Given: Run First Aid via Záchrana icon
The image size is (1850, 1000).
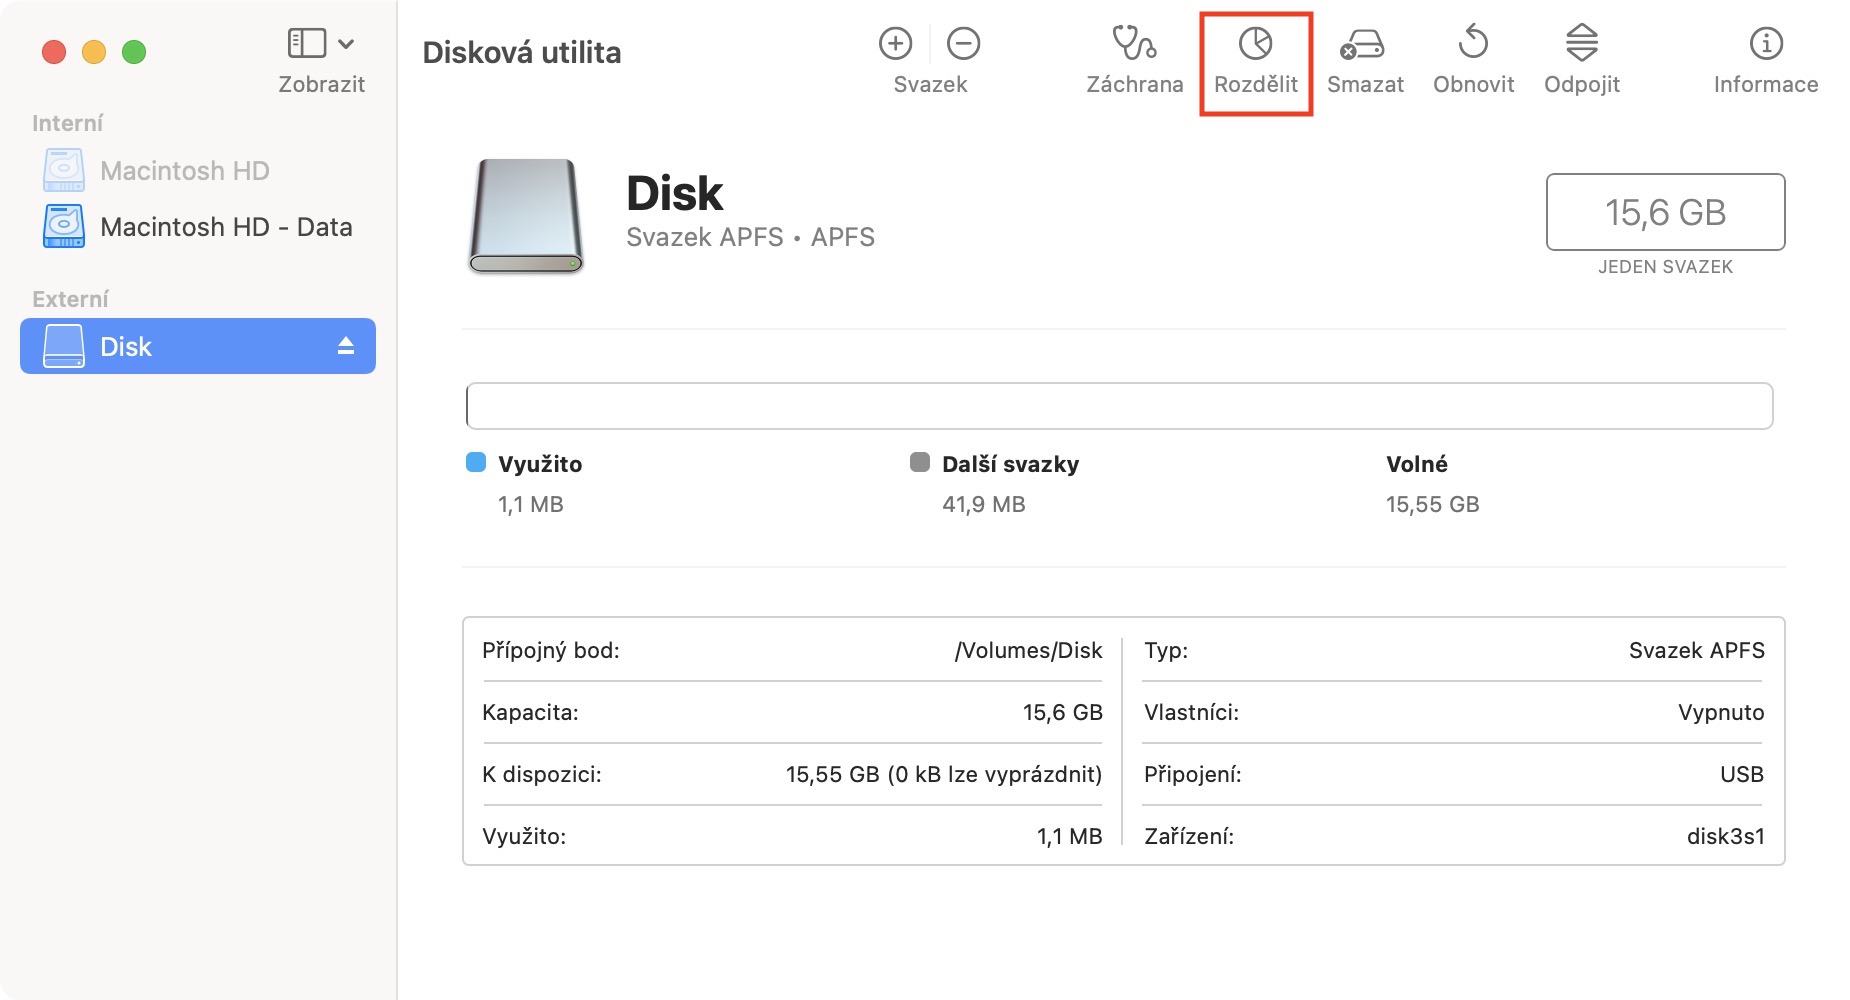Looking at the screenshot, I should 1134,44.
